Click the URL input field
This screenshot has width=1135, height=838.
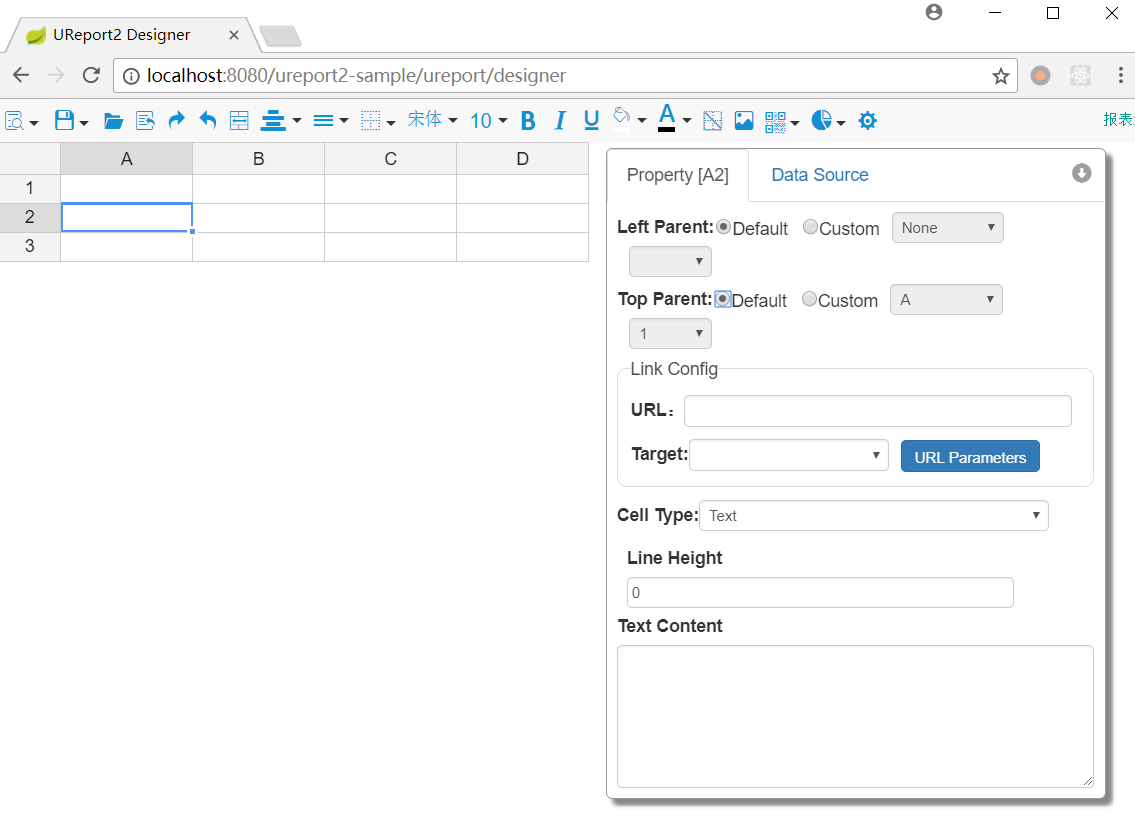click(877, 411)
